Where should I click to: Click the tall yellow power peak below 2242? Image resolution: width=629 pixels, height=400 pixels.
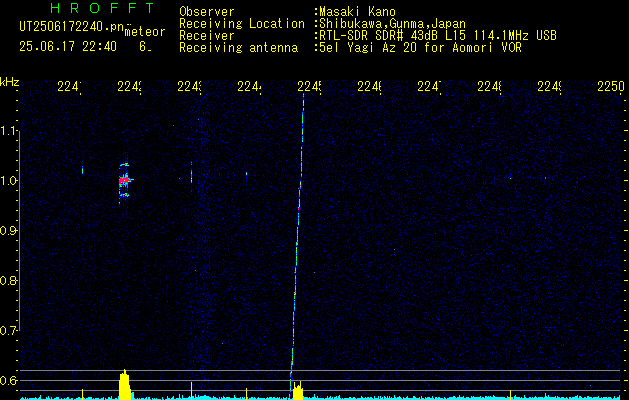point(125,384)
